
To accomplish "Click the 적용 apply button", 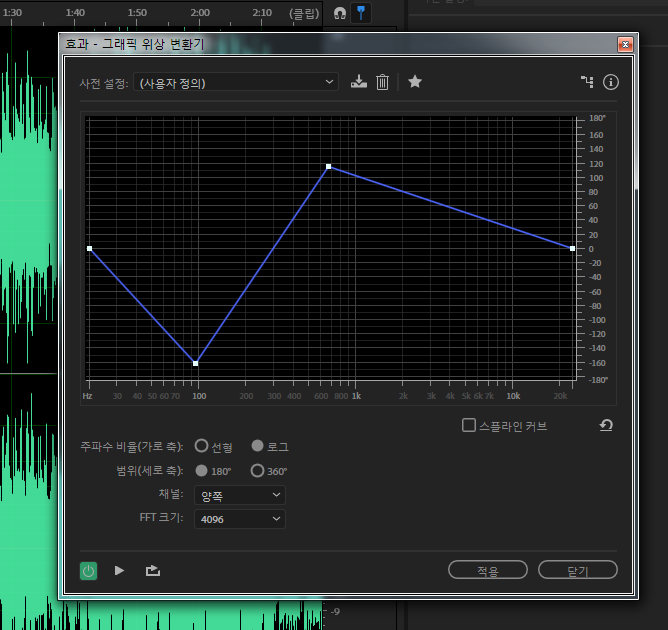I will click(x=488, y=570).
